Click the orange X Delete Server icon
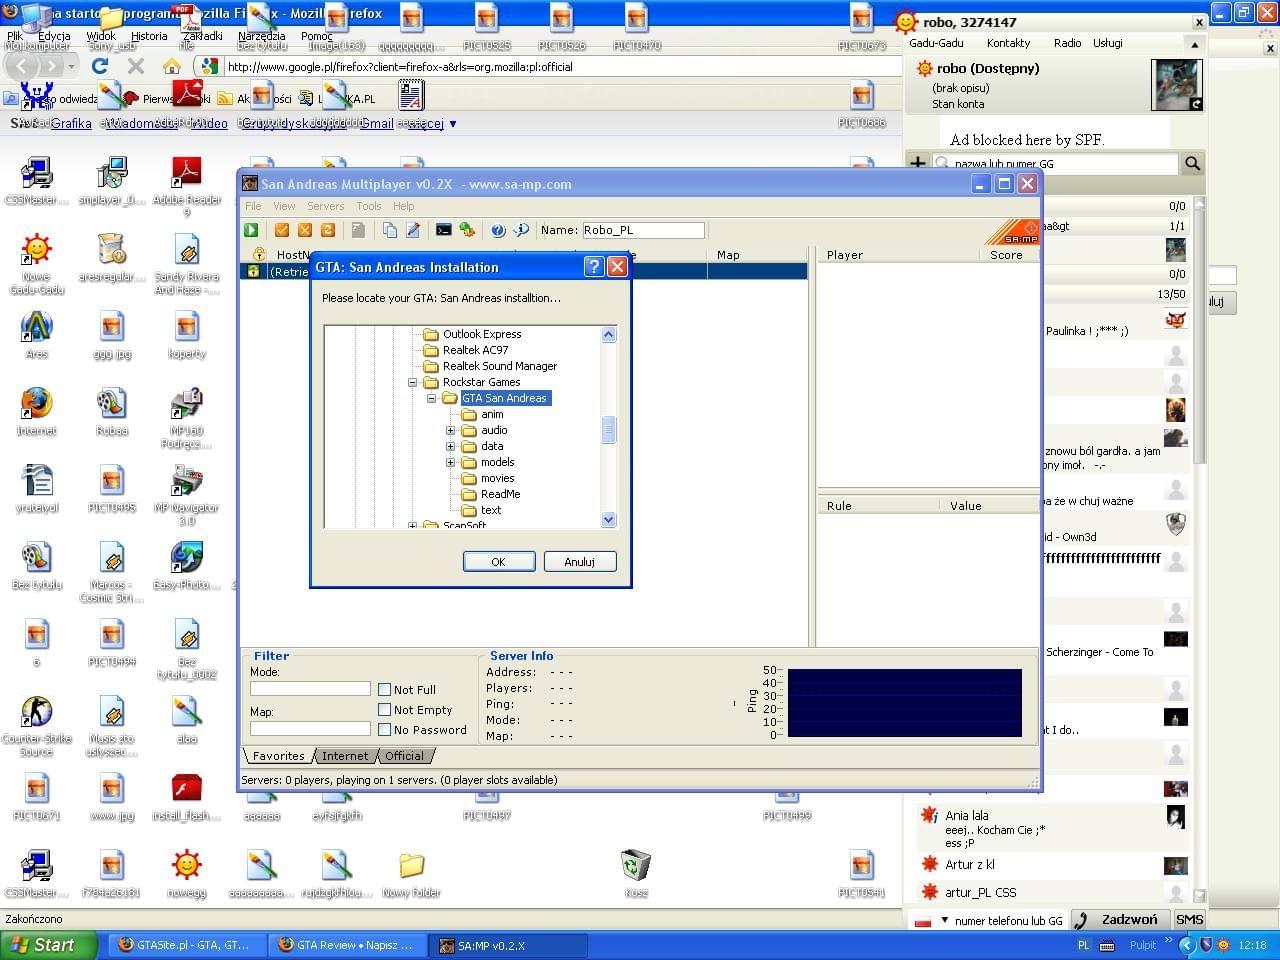Screen dimensions: 1280x960 [305, 230]
